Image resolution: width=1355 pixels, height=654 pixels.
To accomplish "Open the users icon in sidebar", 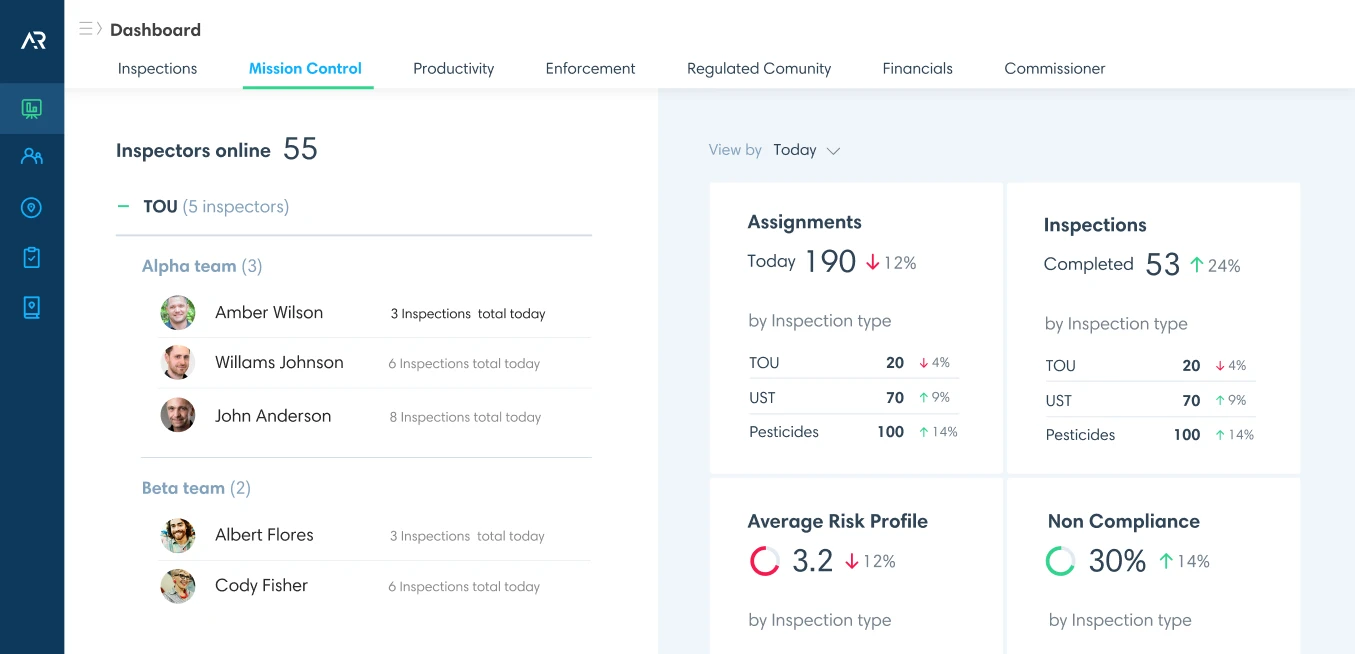I will coord(32,156).
